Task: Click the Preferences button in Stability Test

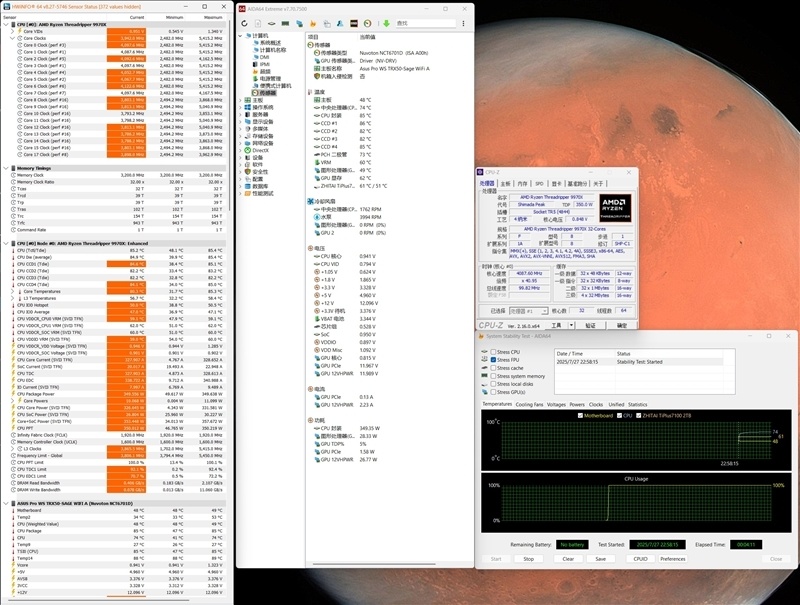Action: tap(672, 559)
